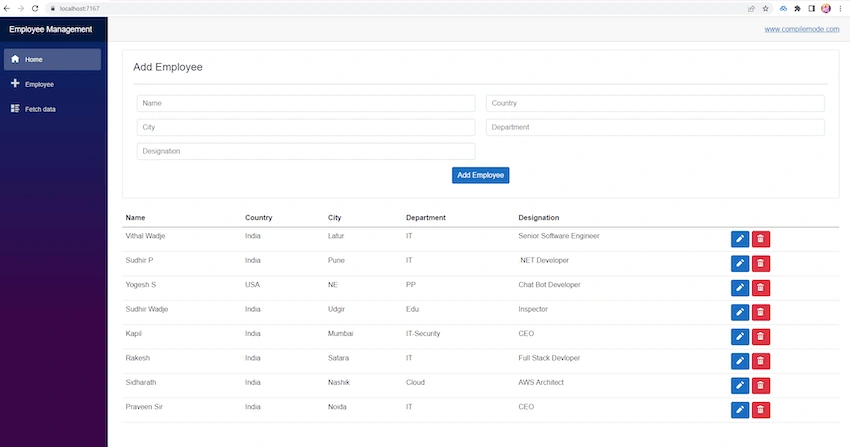Delete the Sidharath employee entry

coord(761,385)
